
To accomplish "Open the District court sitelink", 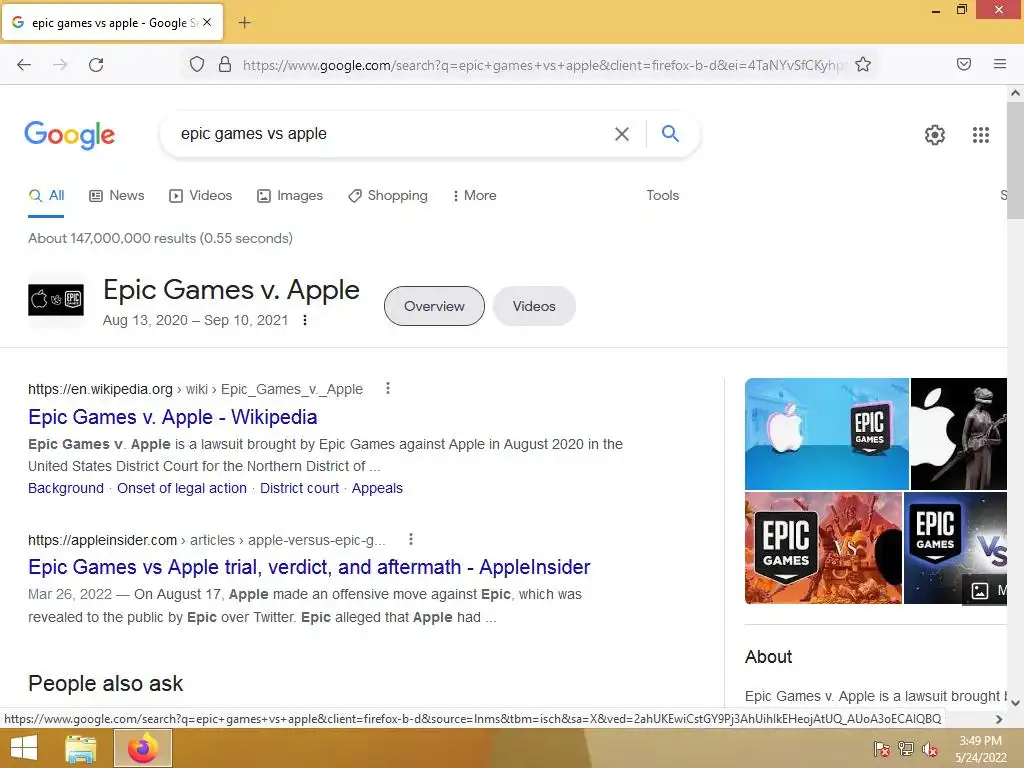I will coord(299,488).
